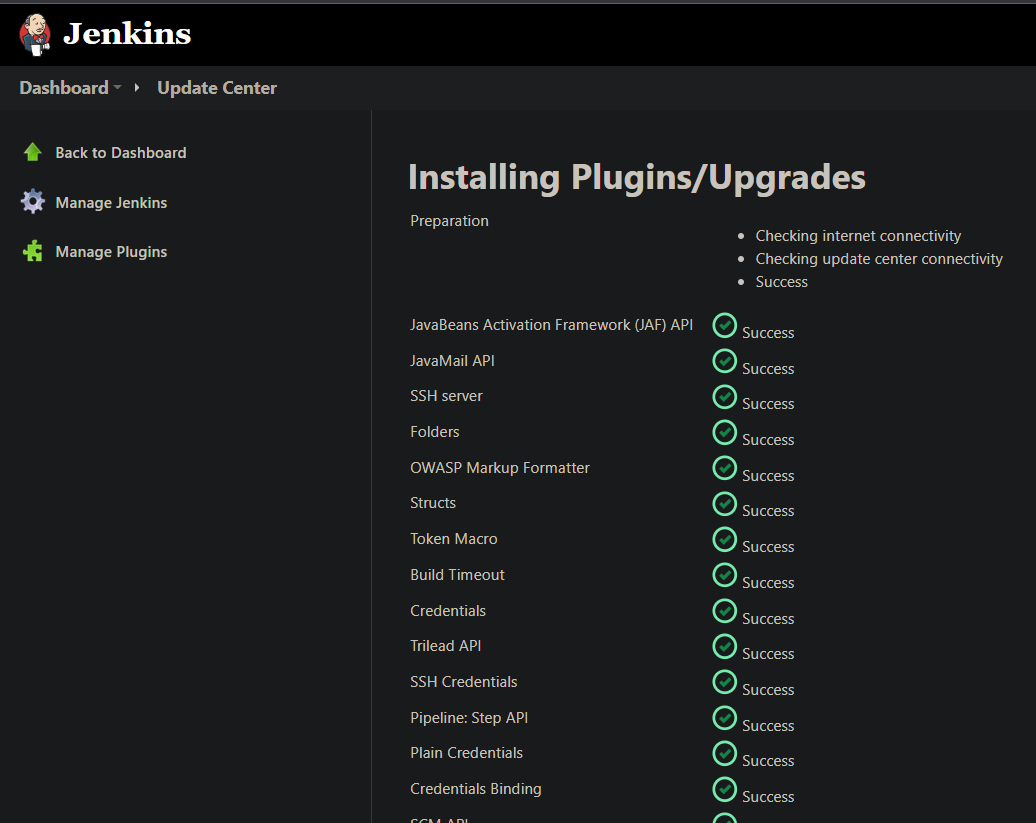Click the Credentials plugin name

click(x=448, y=610)
